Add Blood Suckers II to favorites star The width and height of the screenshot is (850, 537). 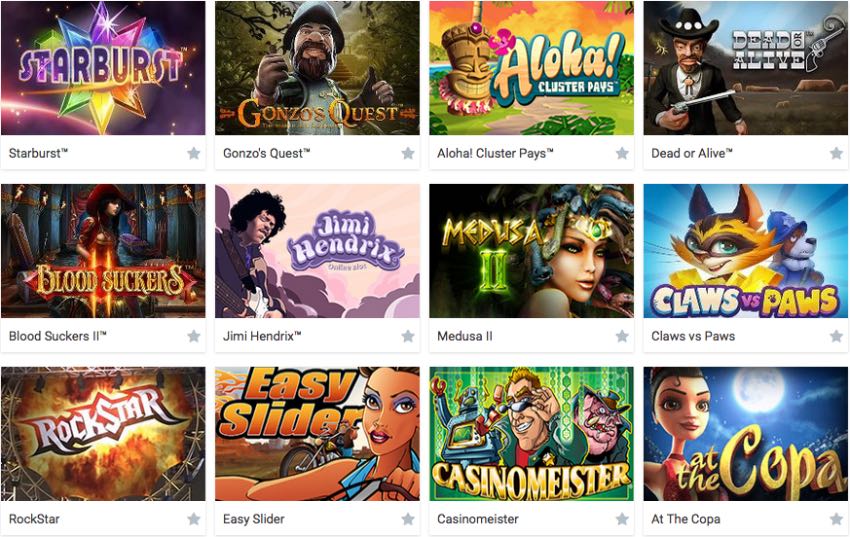coord(194,336)
